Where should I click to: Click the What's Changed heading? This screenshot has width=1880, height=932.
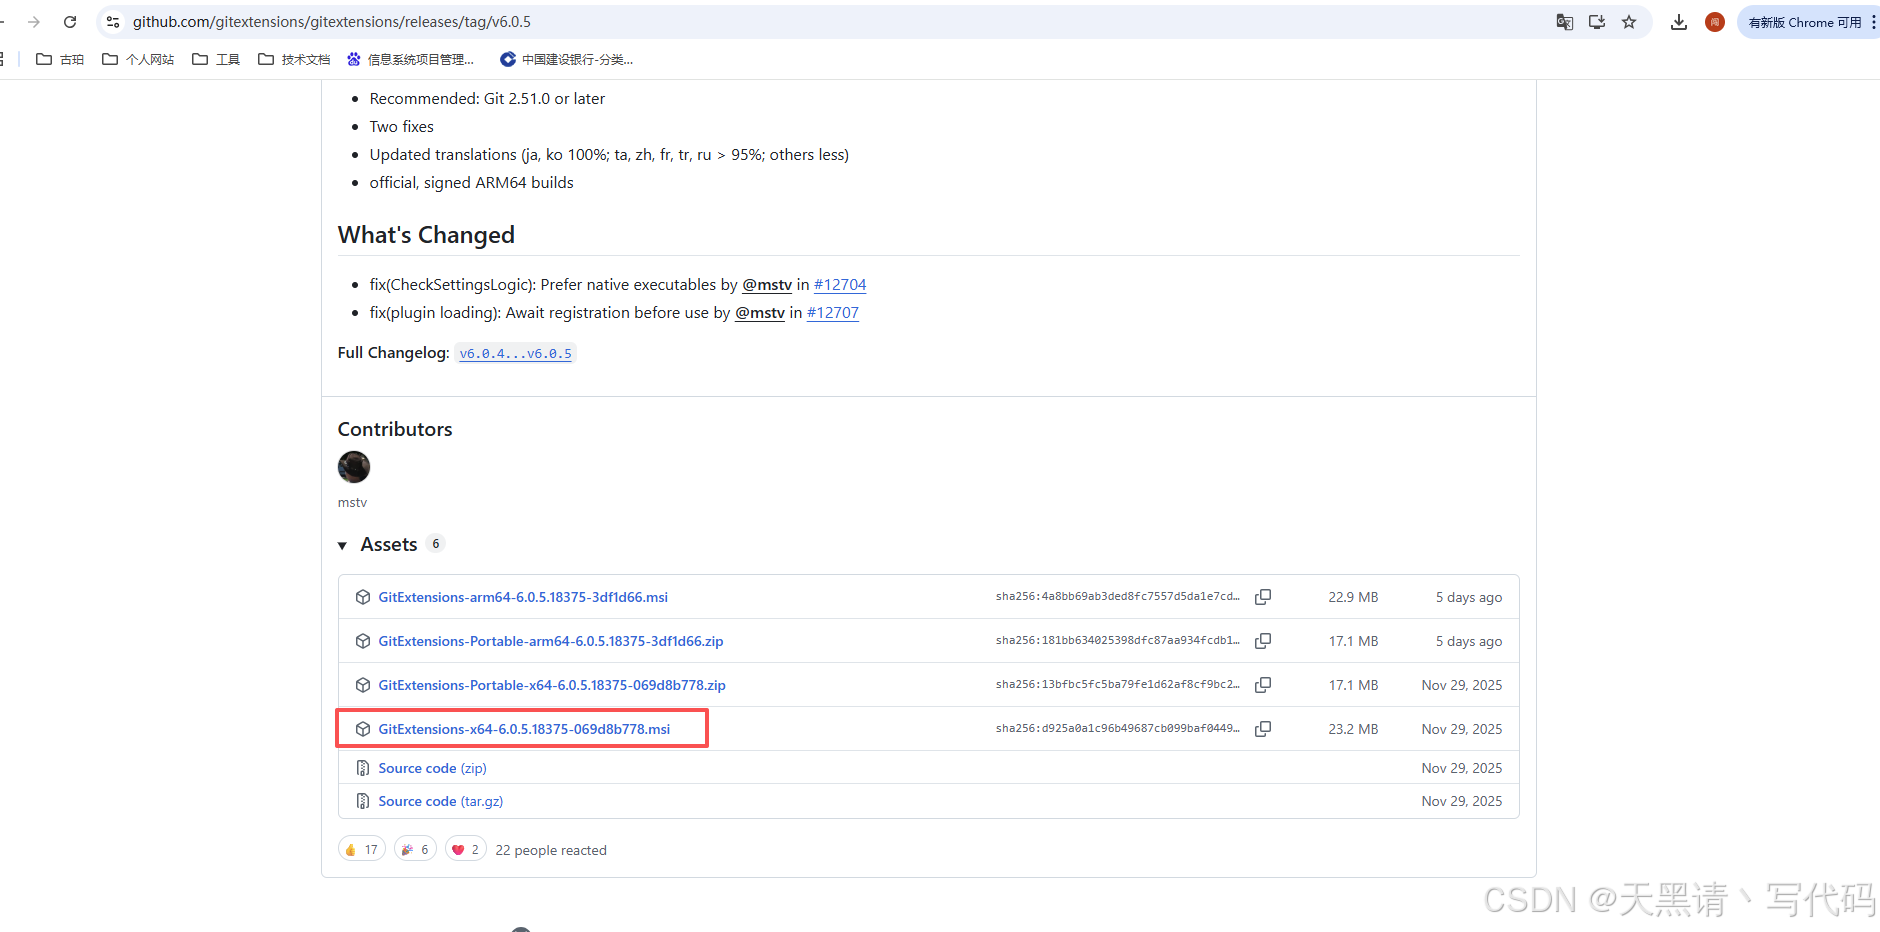(426, 235)
